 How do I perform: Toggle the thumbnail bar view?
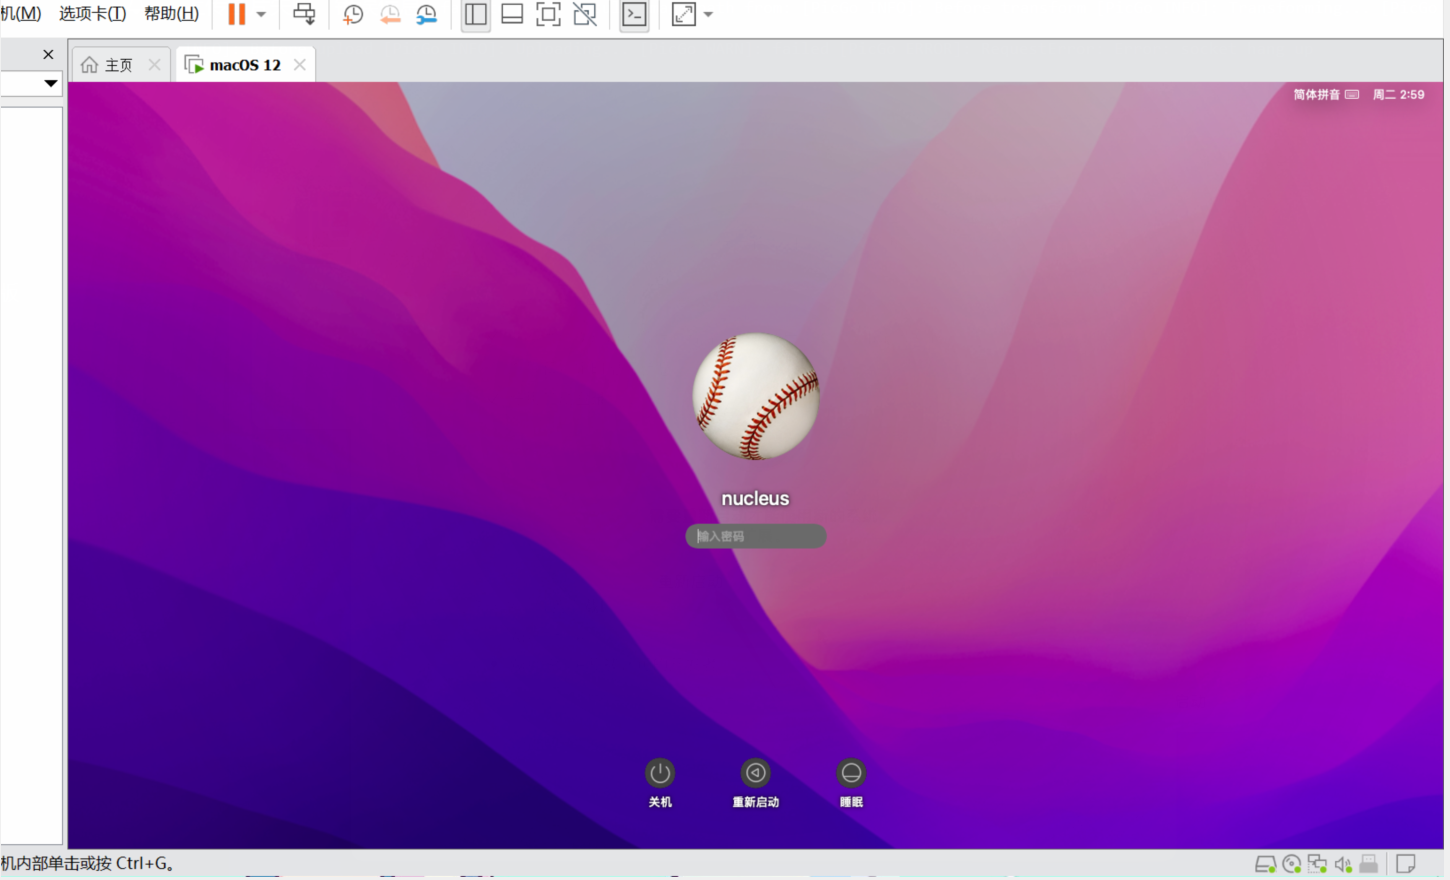(512, 14)
